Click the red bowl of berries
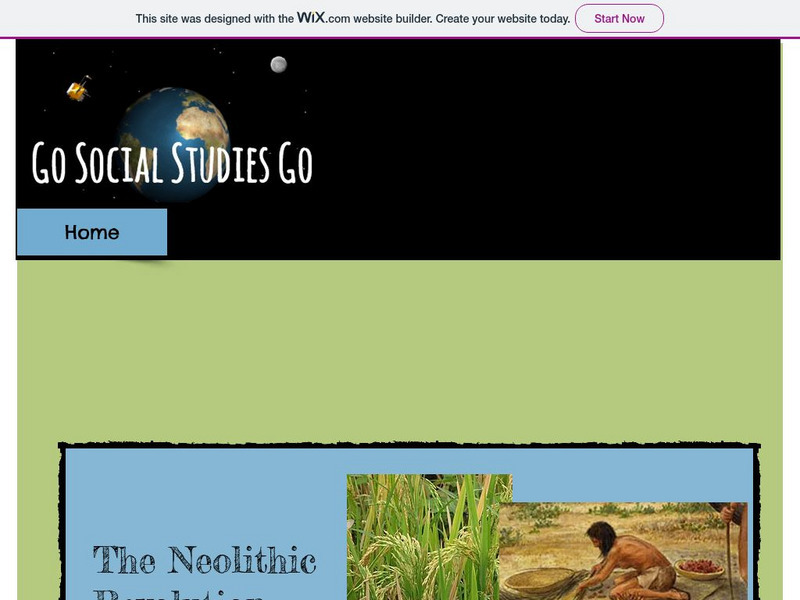Screen dimensions: 800x600 (699, 568)
